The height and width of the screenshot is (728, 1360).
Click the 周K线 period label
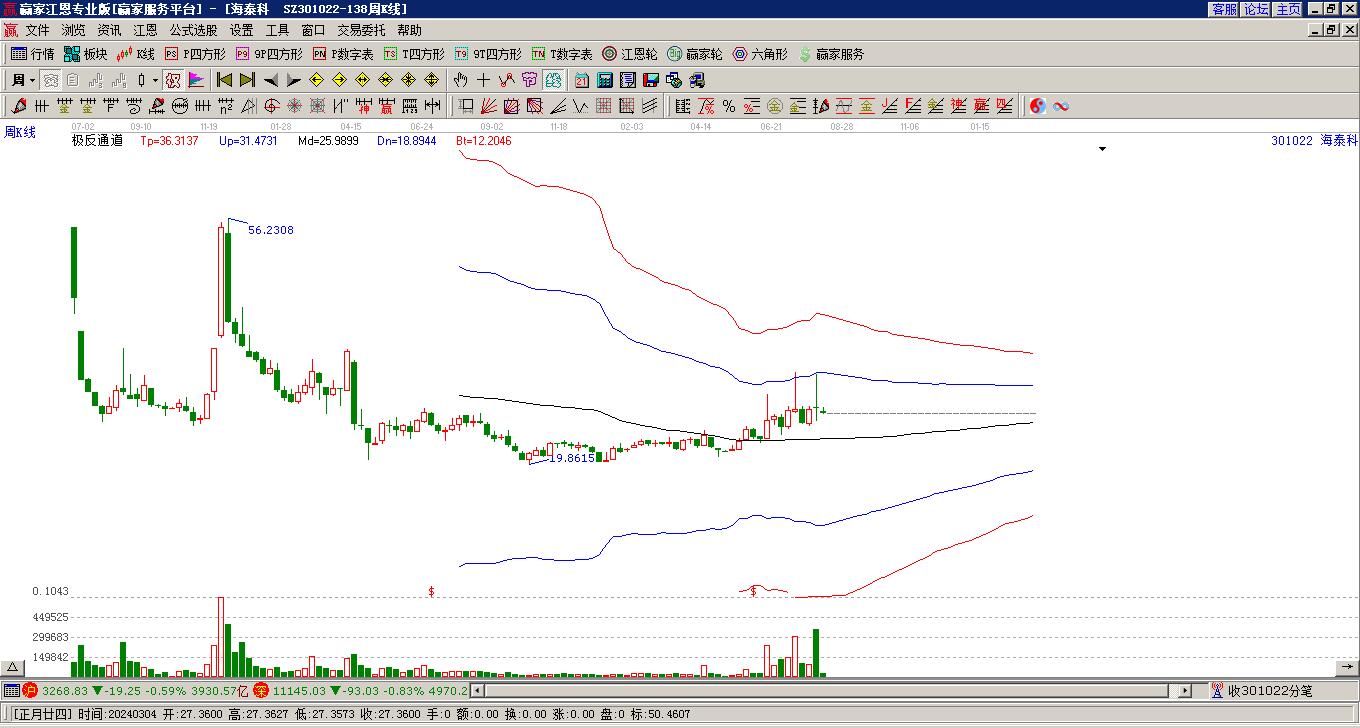20,132
